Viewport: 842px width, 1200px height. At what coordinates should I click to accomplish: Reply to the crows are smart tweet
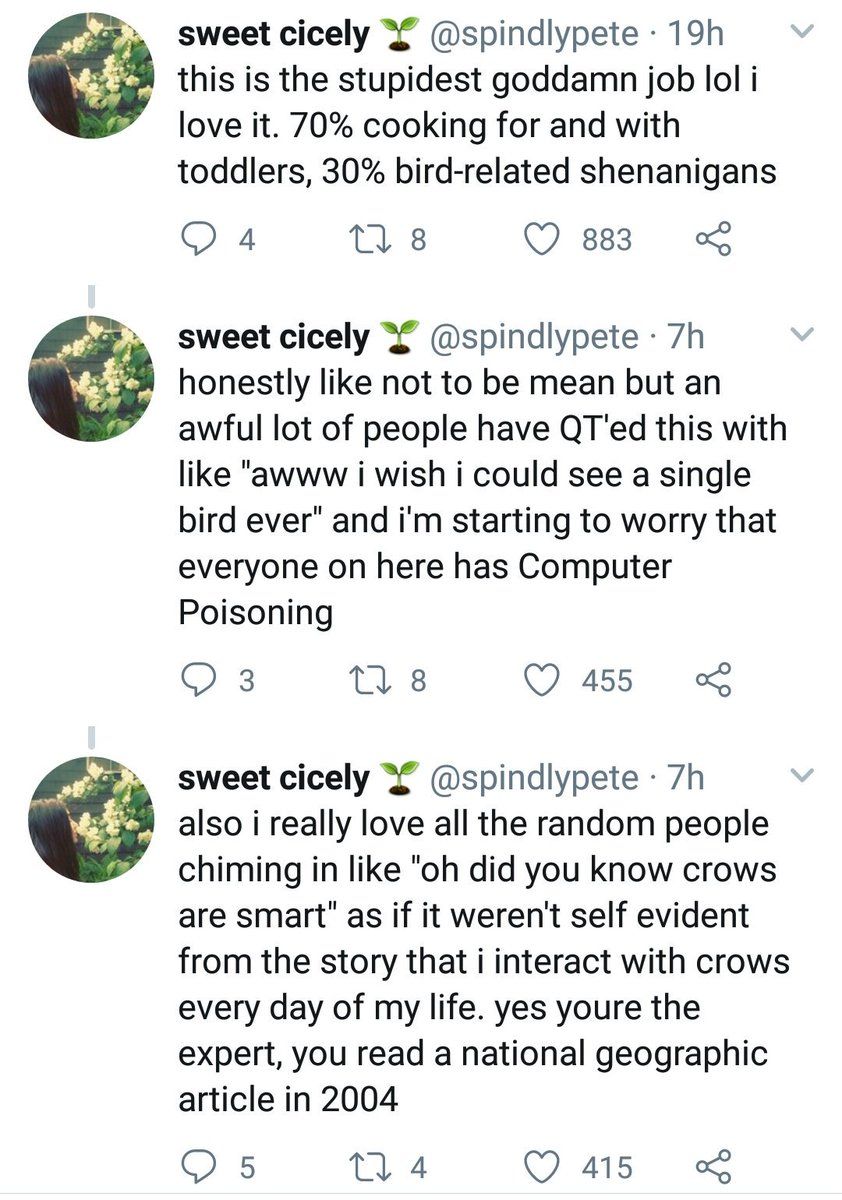click(x=199, y=1166)
